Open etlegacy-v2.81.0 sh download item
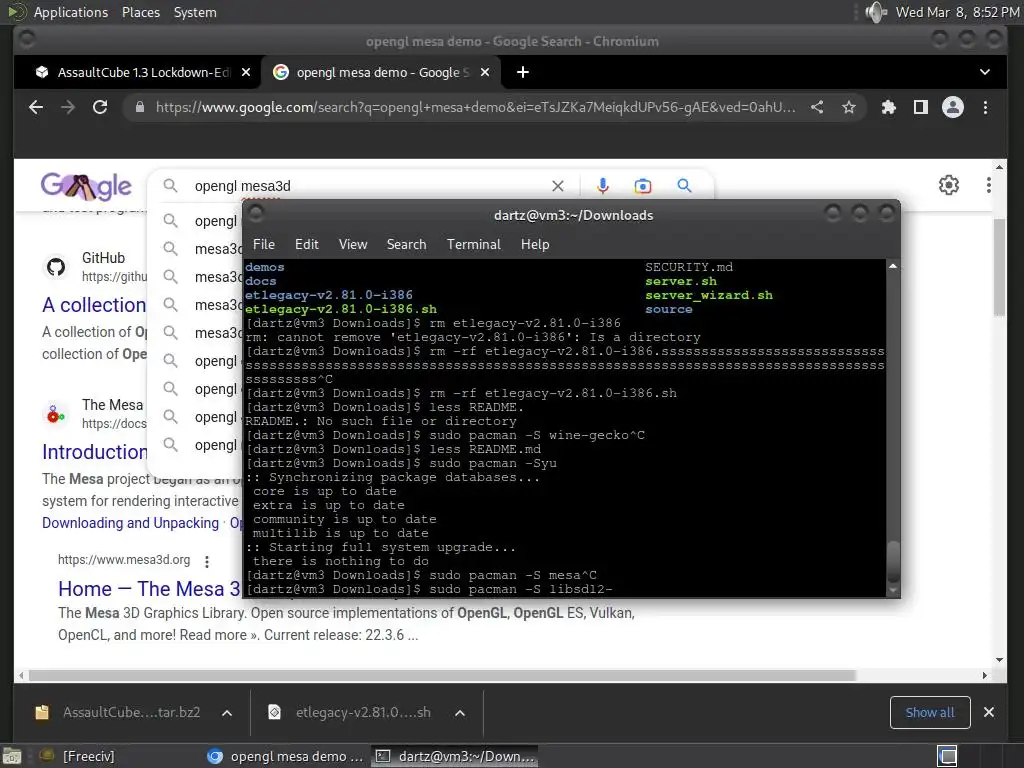 (x=350, y=712)
